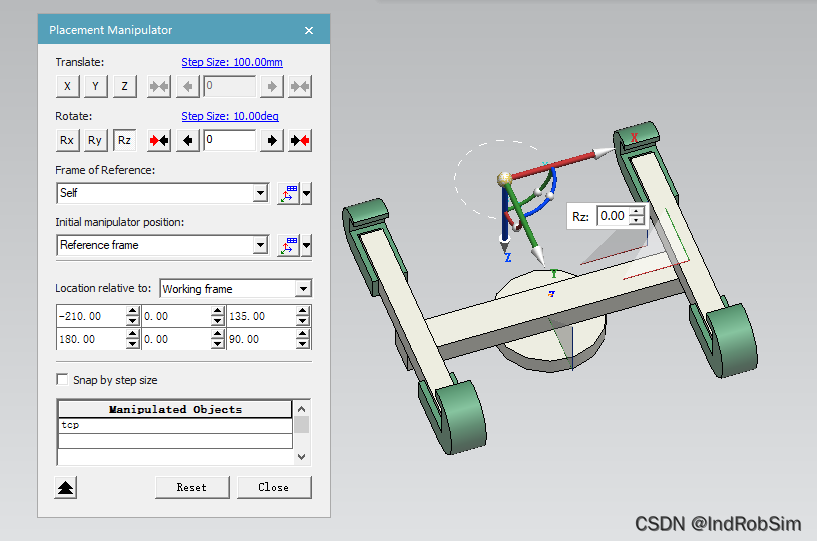Click the translate value input field

[230, 86]
